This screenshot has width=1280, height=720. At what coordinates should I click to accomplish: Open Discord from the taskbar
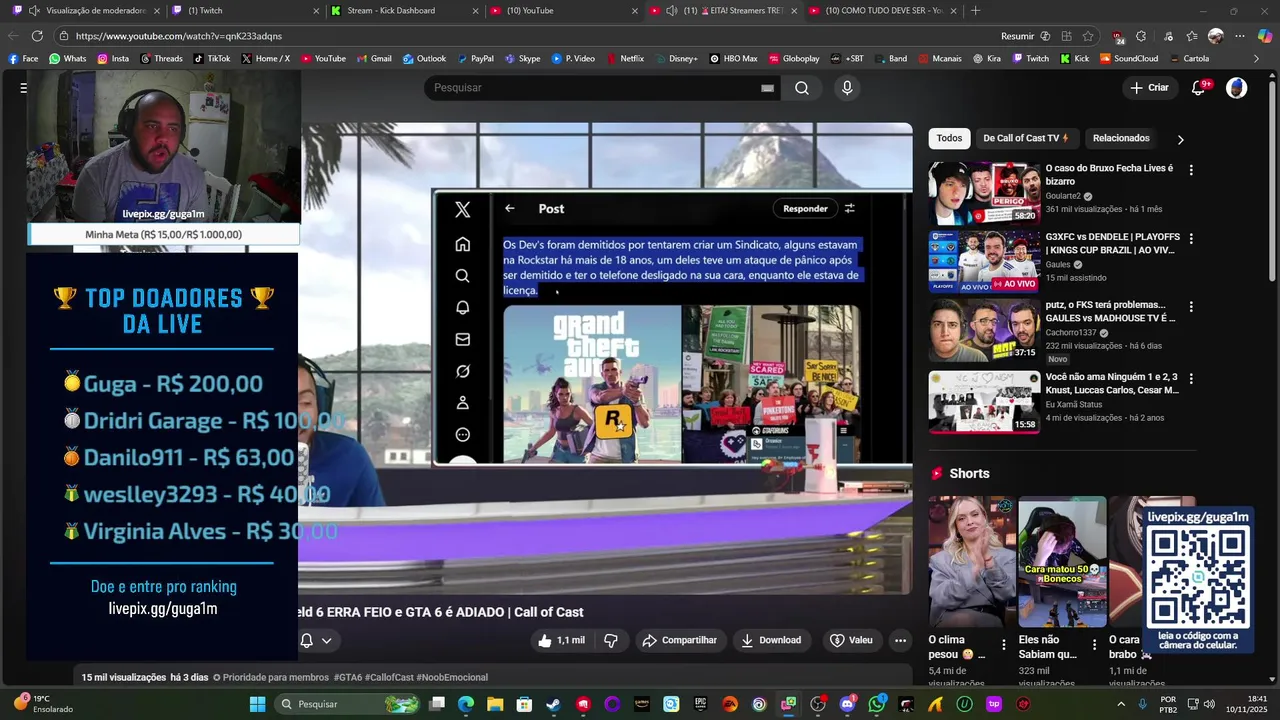coord(848,704)
